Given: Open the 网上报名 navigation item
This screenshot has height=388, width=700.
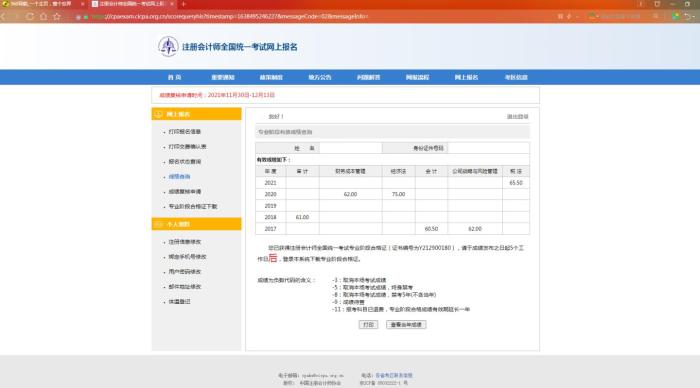Looking at the screenshot, I should [467, 77].
